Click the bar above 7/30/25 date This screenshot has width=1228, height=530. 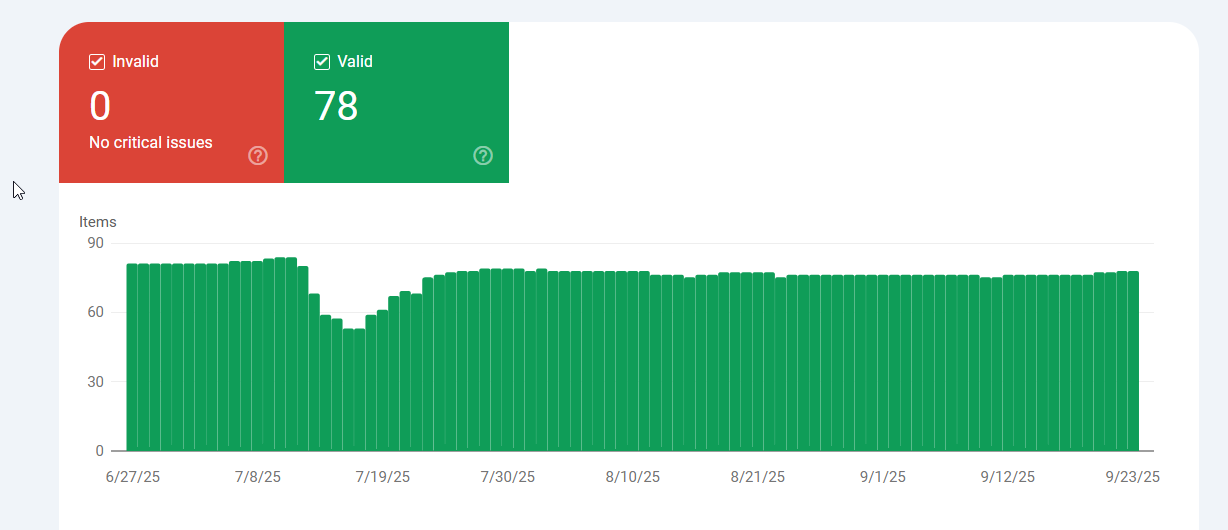[507, 360]
